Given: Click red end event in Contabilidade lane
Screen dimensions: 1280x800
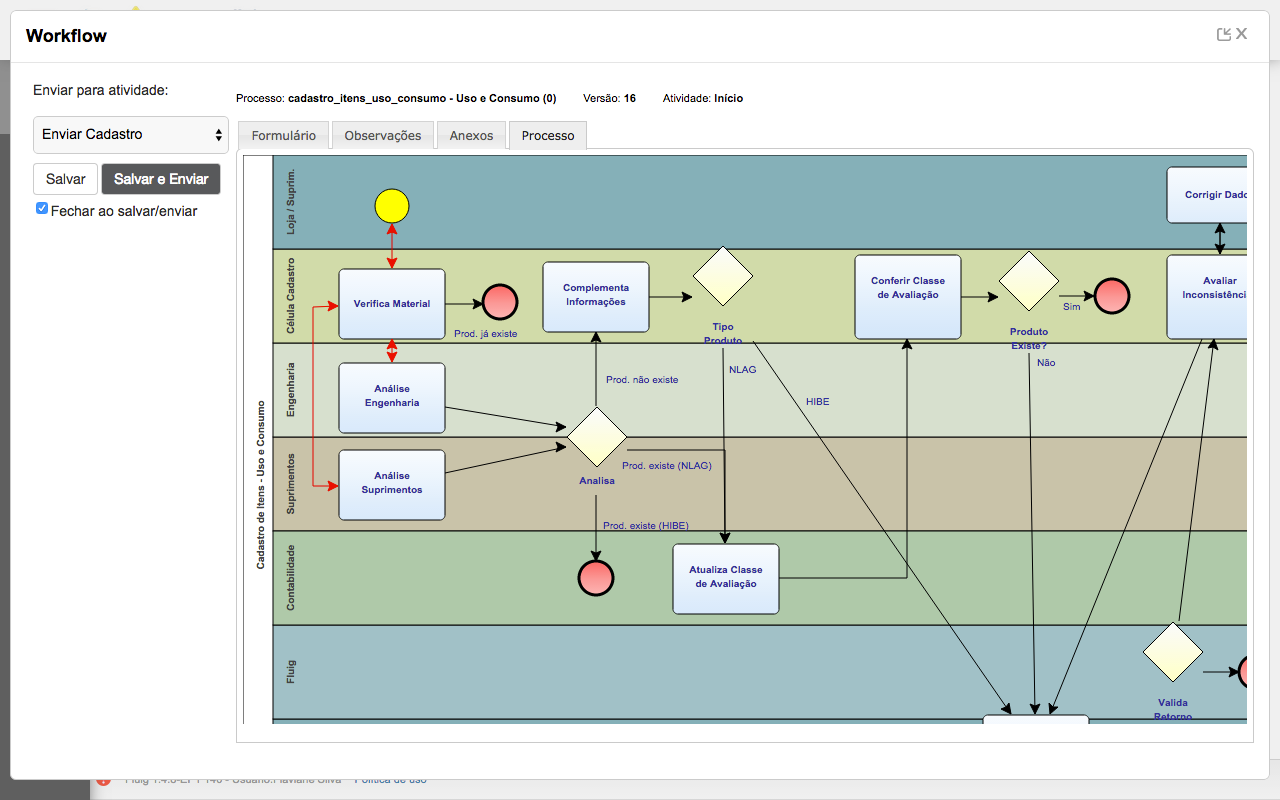Looking at the screenshot, I should [596, 578].
